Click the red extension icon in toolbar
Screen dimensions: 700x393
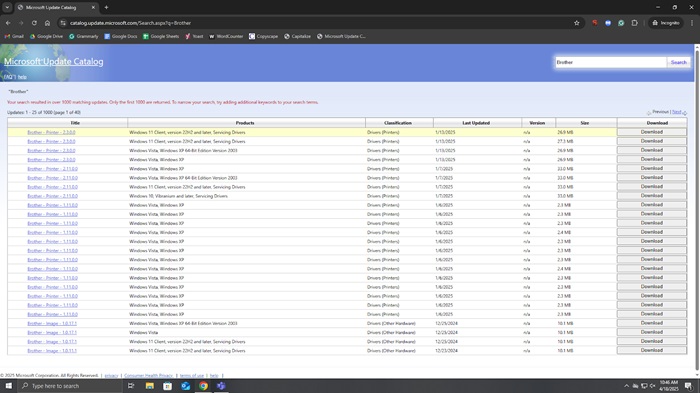pos(595,23)
